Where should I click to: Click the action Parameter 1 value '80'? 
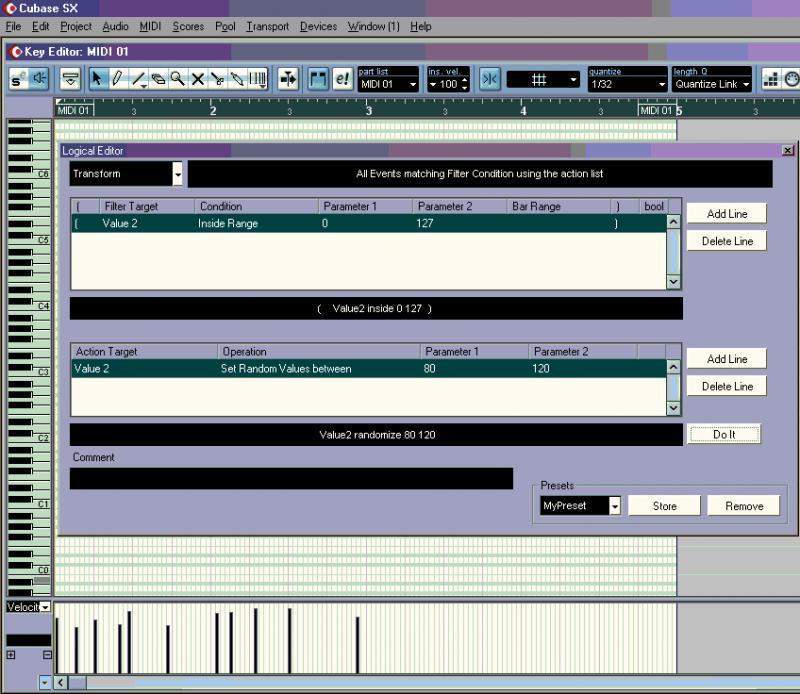[x=430, y=368]
